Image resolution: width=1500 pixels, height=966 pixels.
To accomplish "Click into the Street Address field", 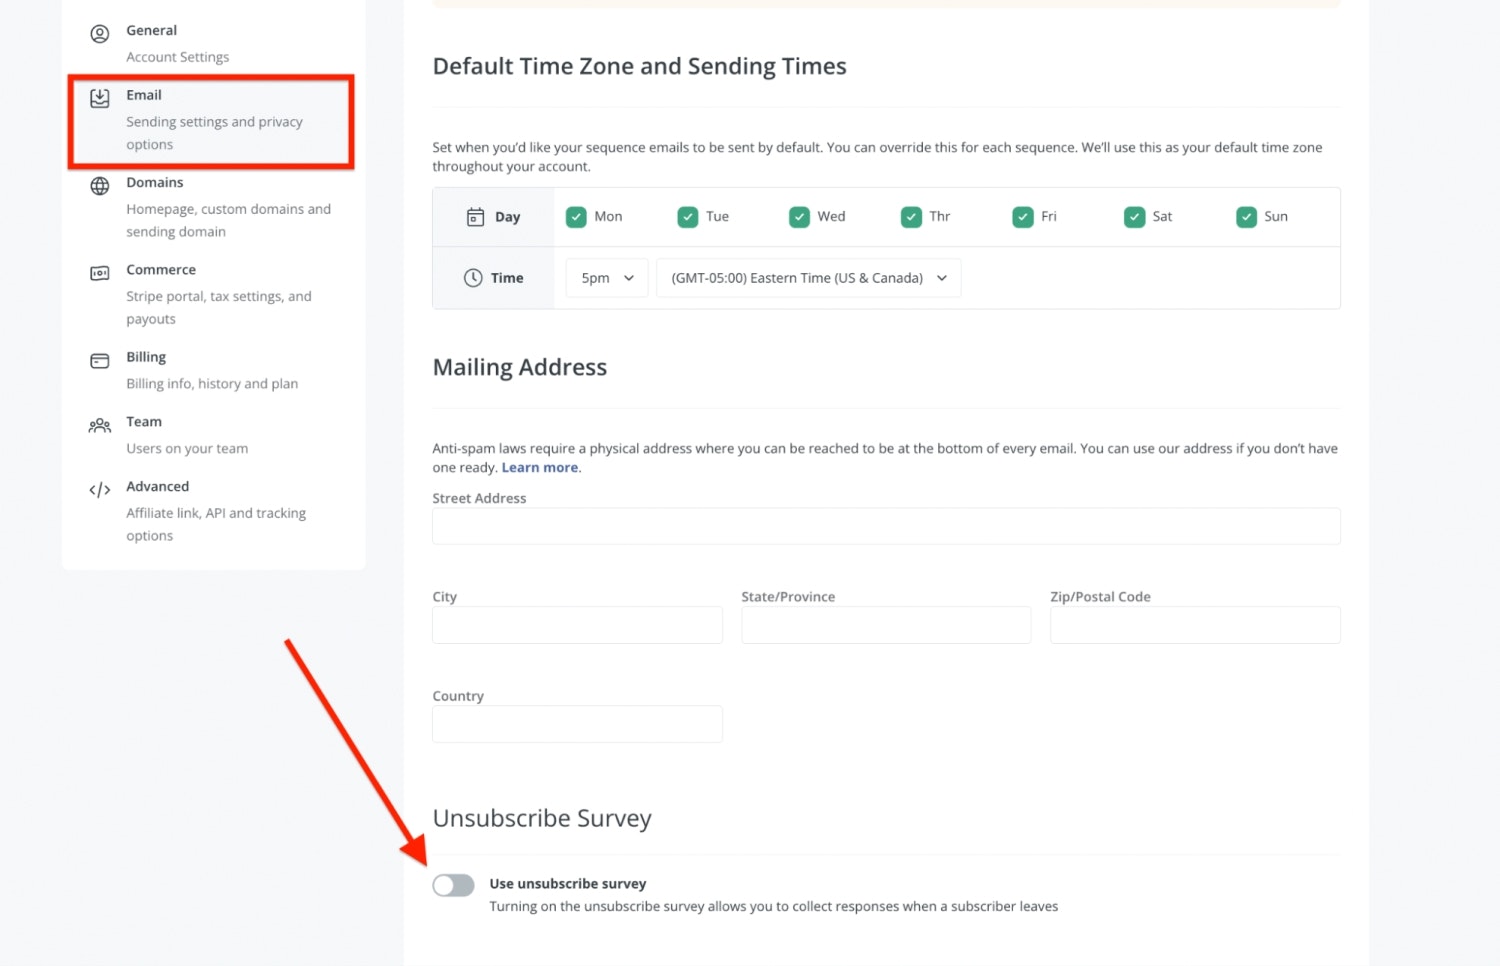I will tap(885, 526).
